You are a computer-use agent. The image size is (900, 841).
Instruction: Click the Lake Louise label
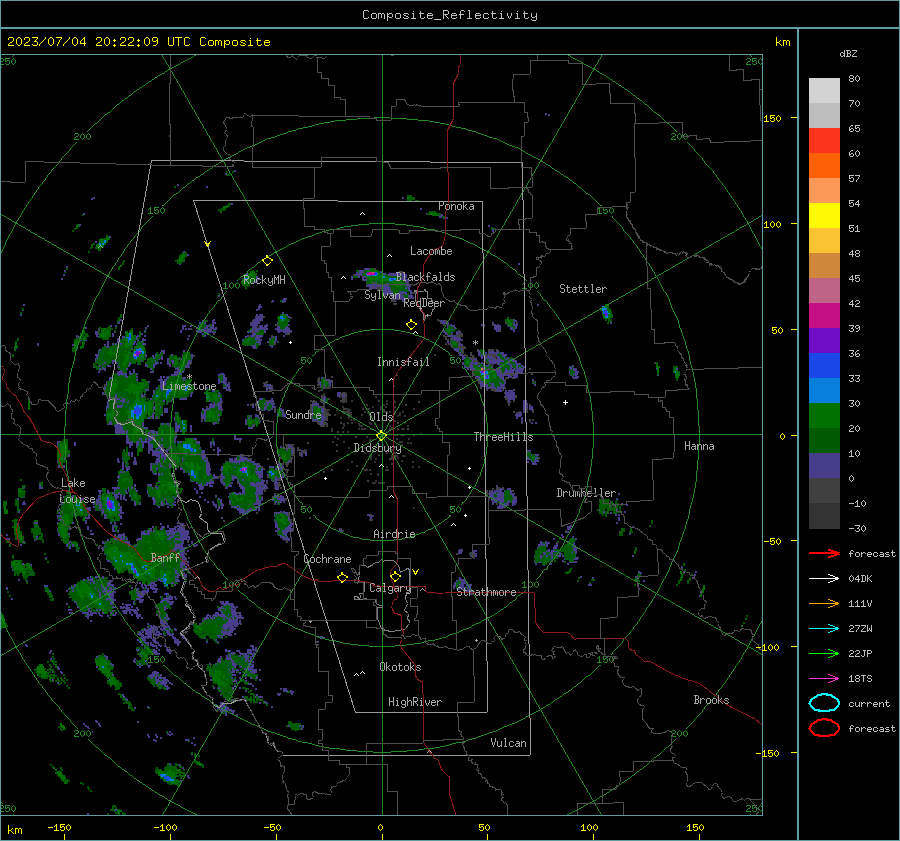77,491
